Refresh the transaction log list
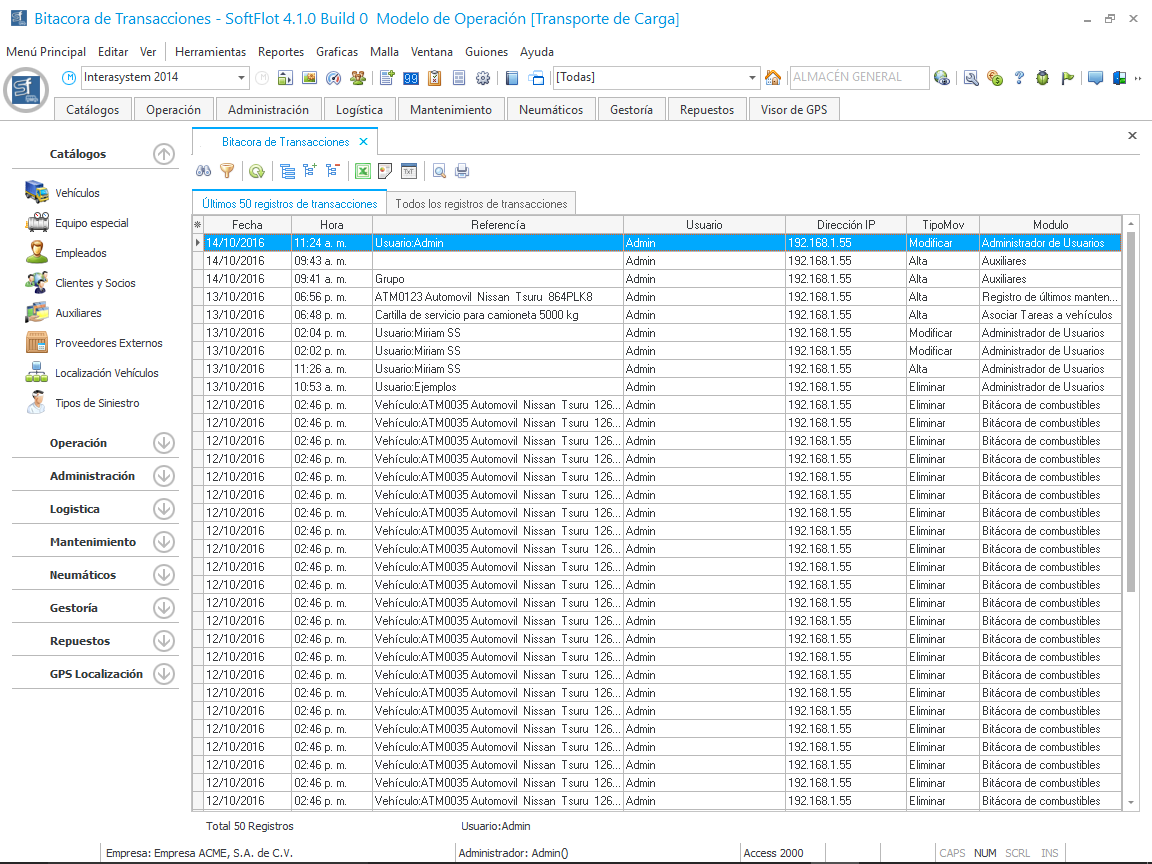The height and width of the screenshot is (864, 1152). 257,171
